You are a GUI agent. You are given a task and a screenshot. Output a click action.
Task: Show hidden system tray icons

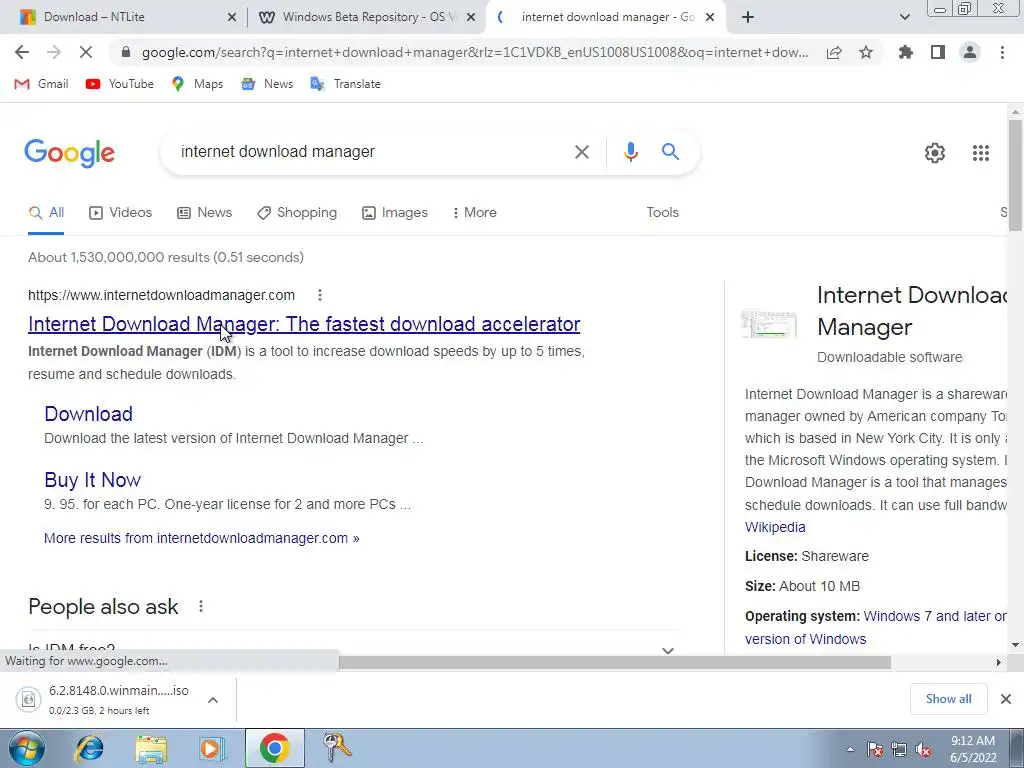click(850, 750)
